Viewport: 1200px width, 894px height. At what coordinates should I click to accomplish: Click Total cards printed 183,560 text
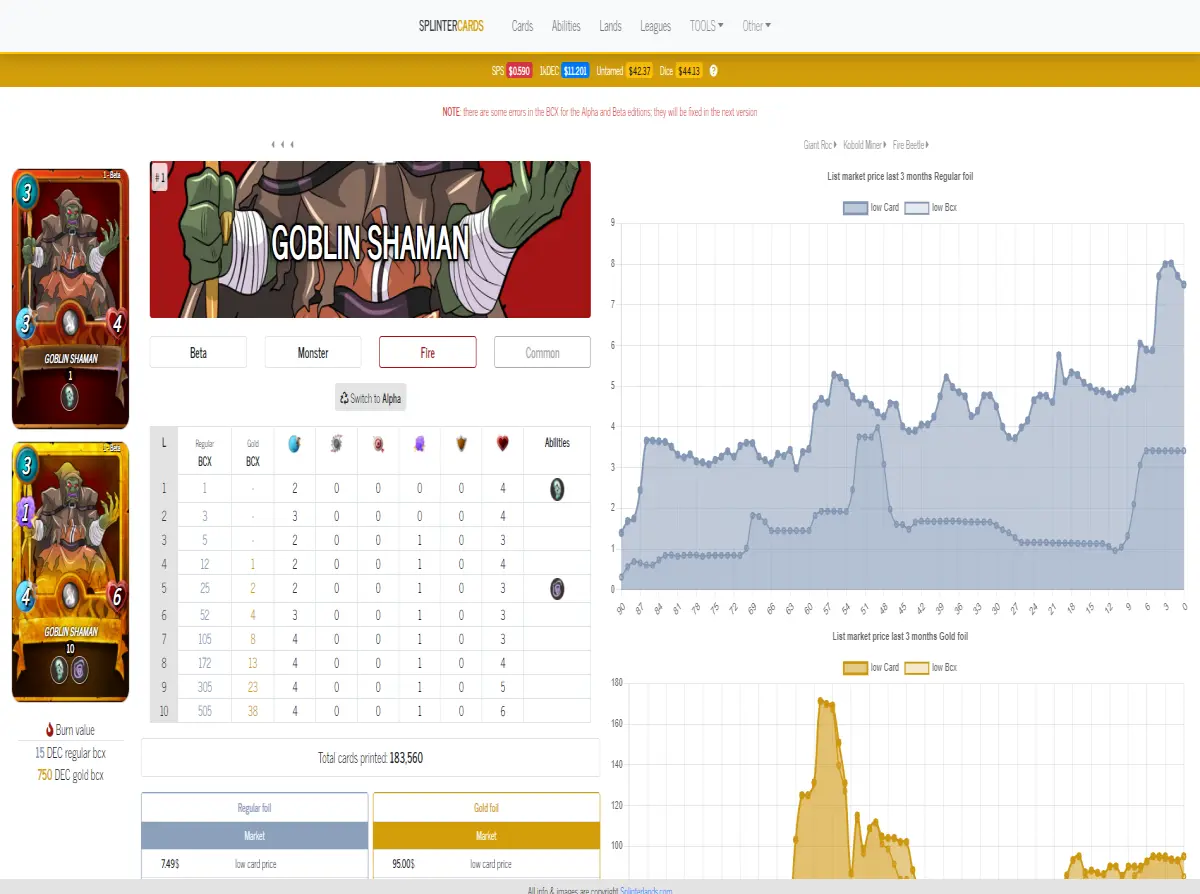[370, 758]
